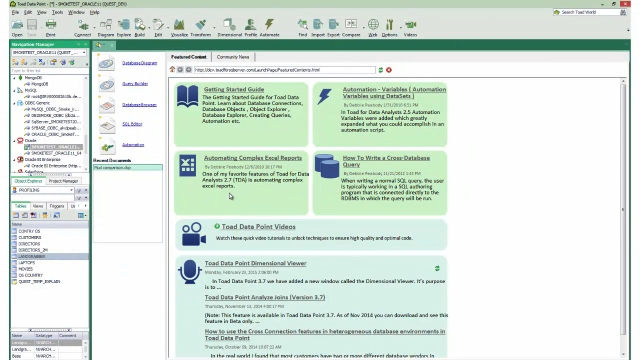Open the Options toolbar icon
The width and height of the screenshot is (640, 360).
[389, 25]
